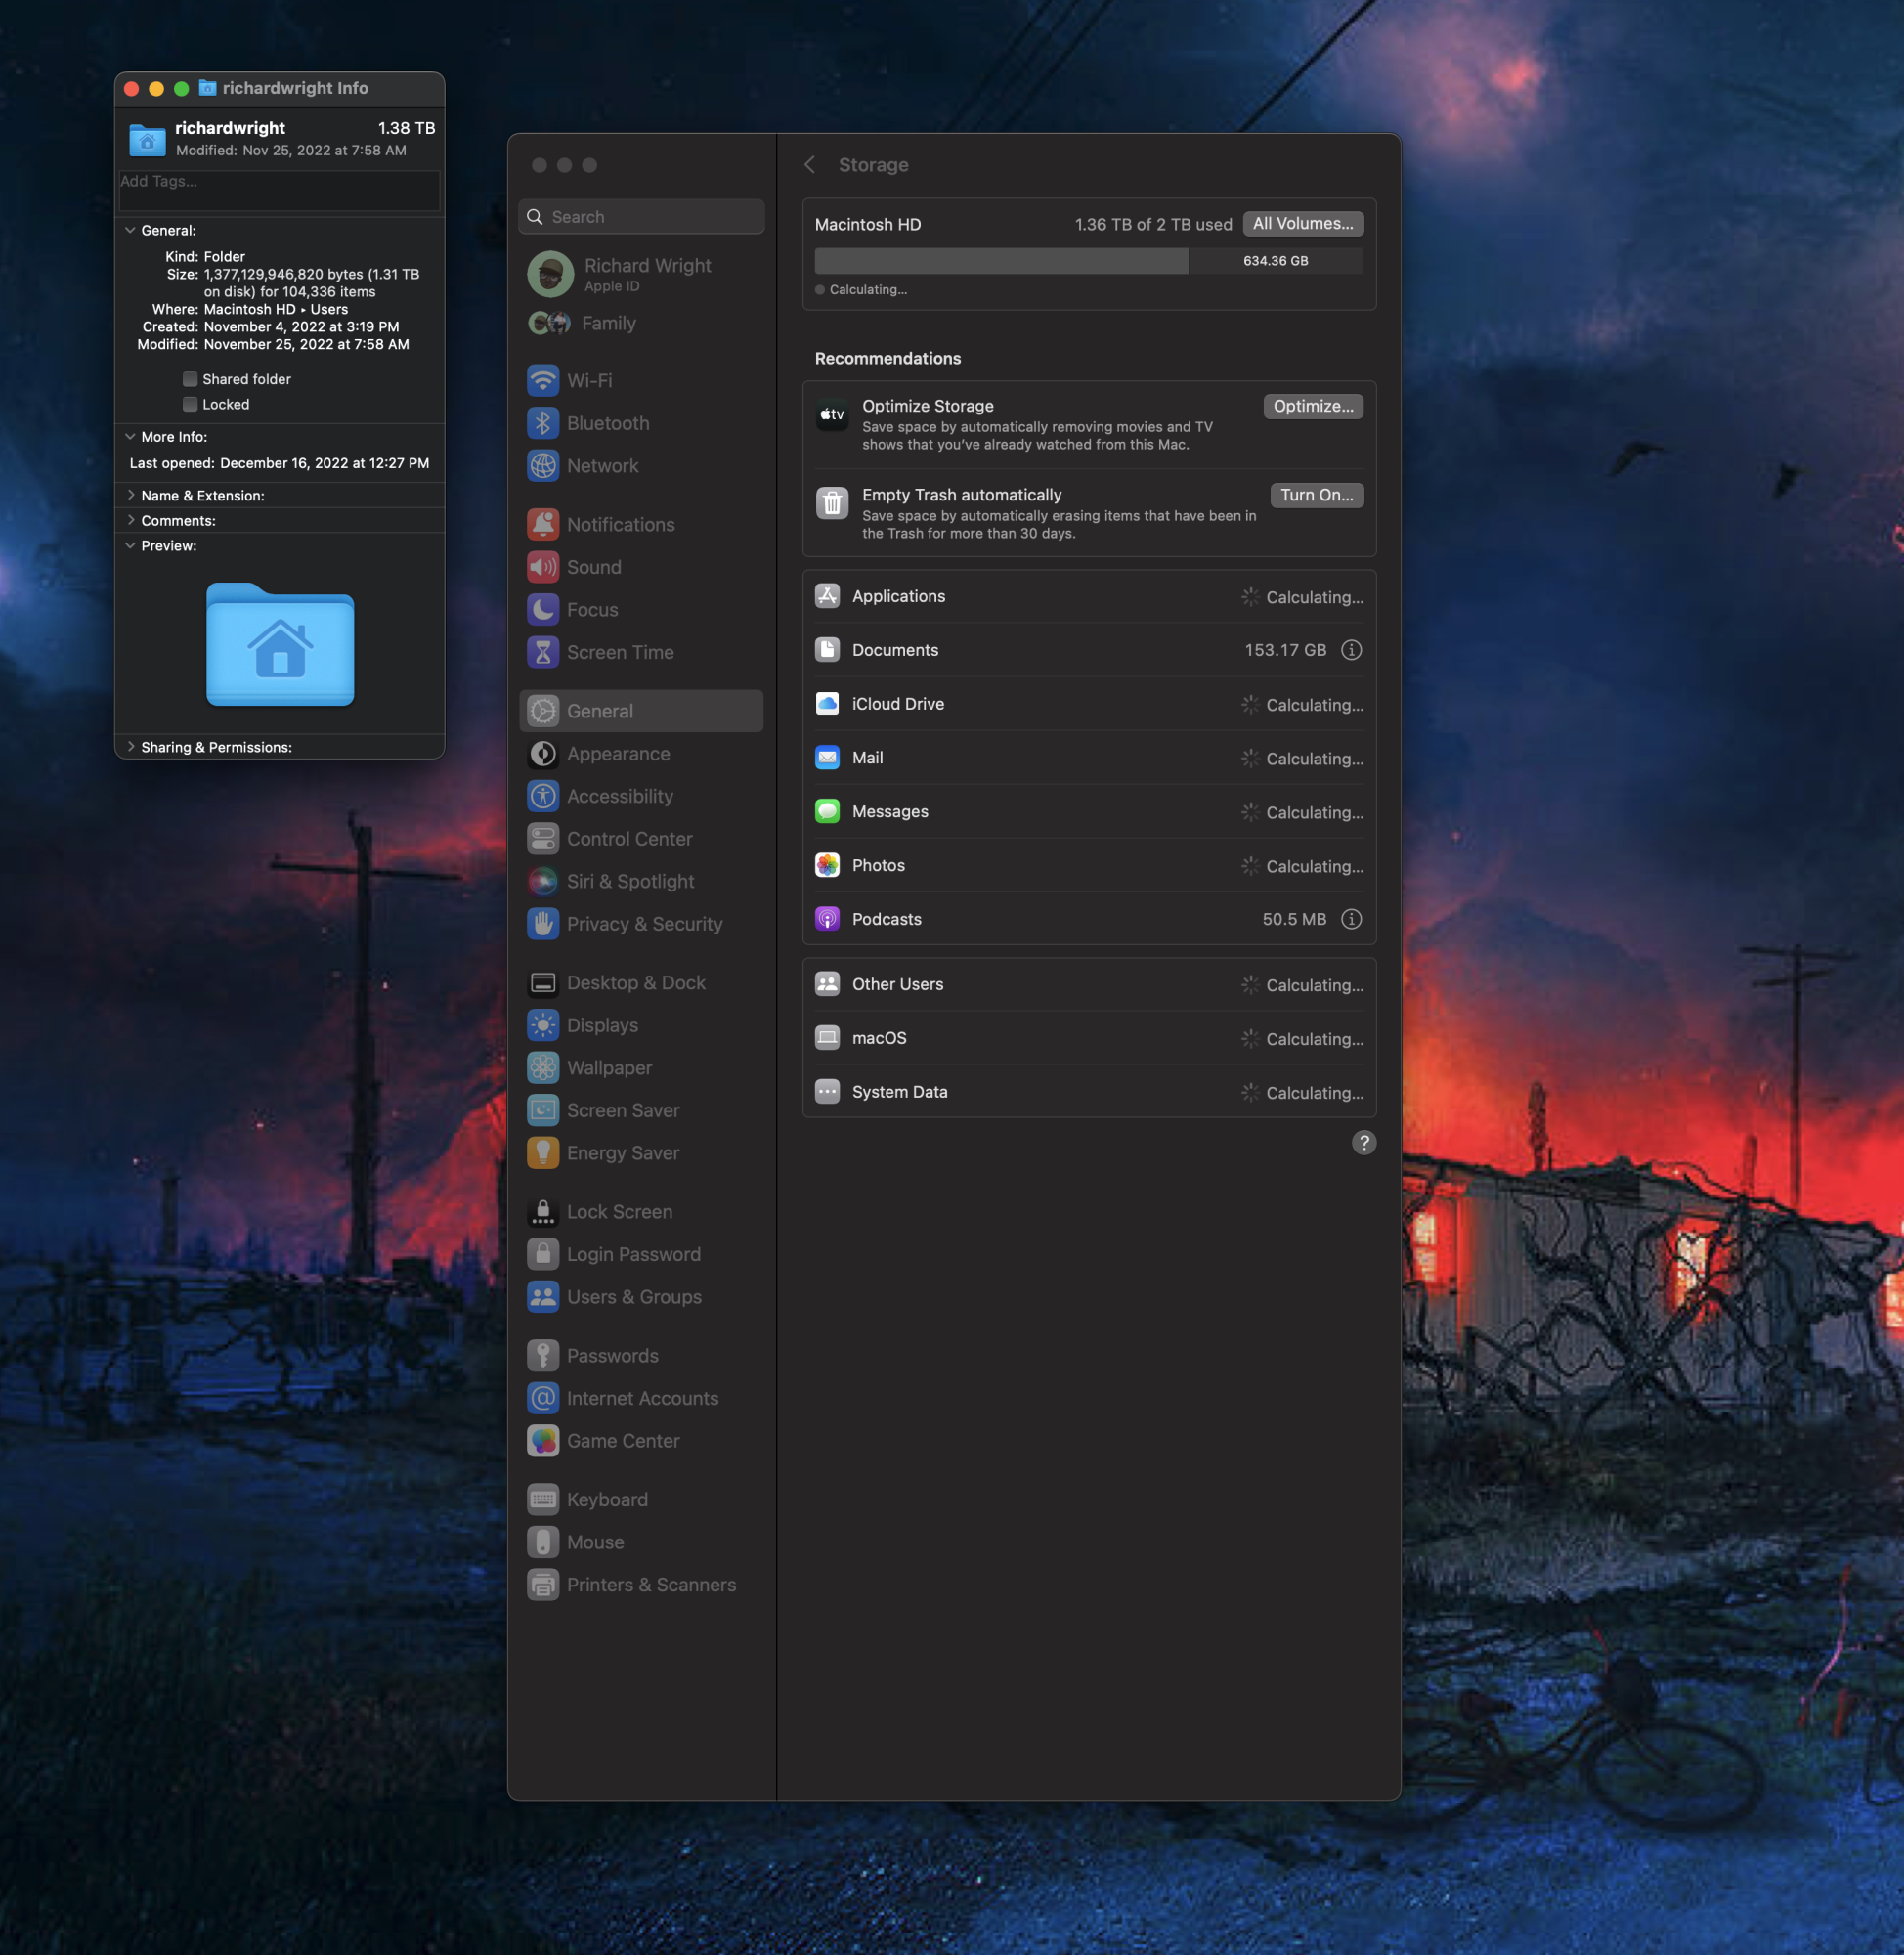The width and height of the screenshot is (1904, 1955).
Task: Open All Volumes storage list
Action: 1303,224
